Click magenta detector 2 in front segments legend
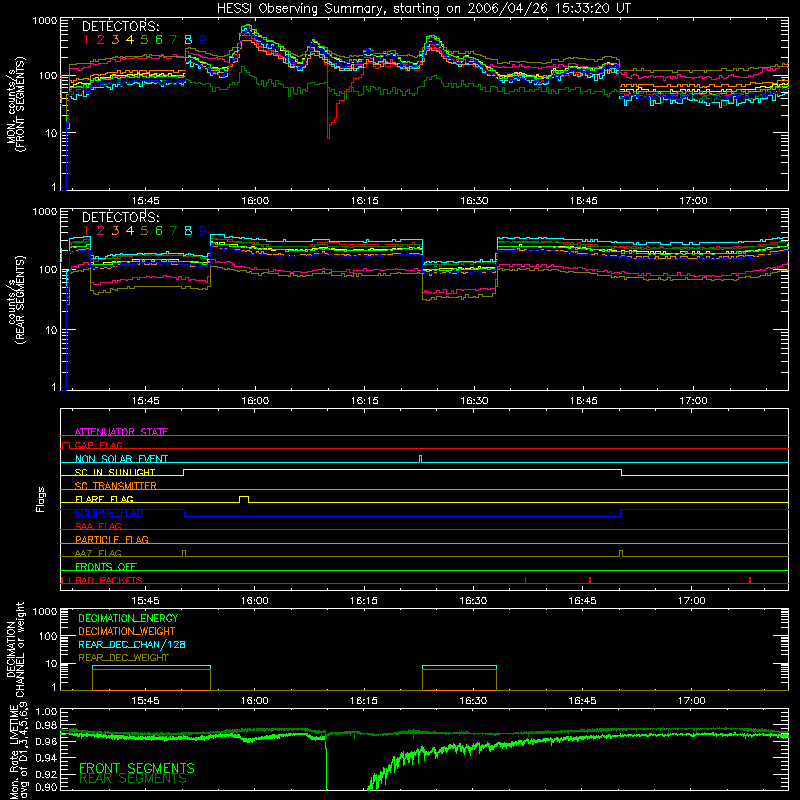 (x=101, y=39)
